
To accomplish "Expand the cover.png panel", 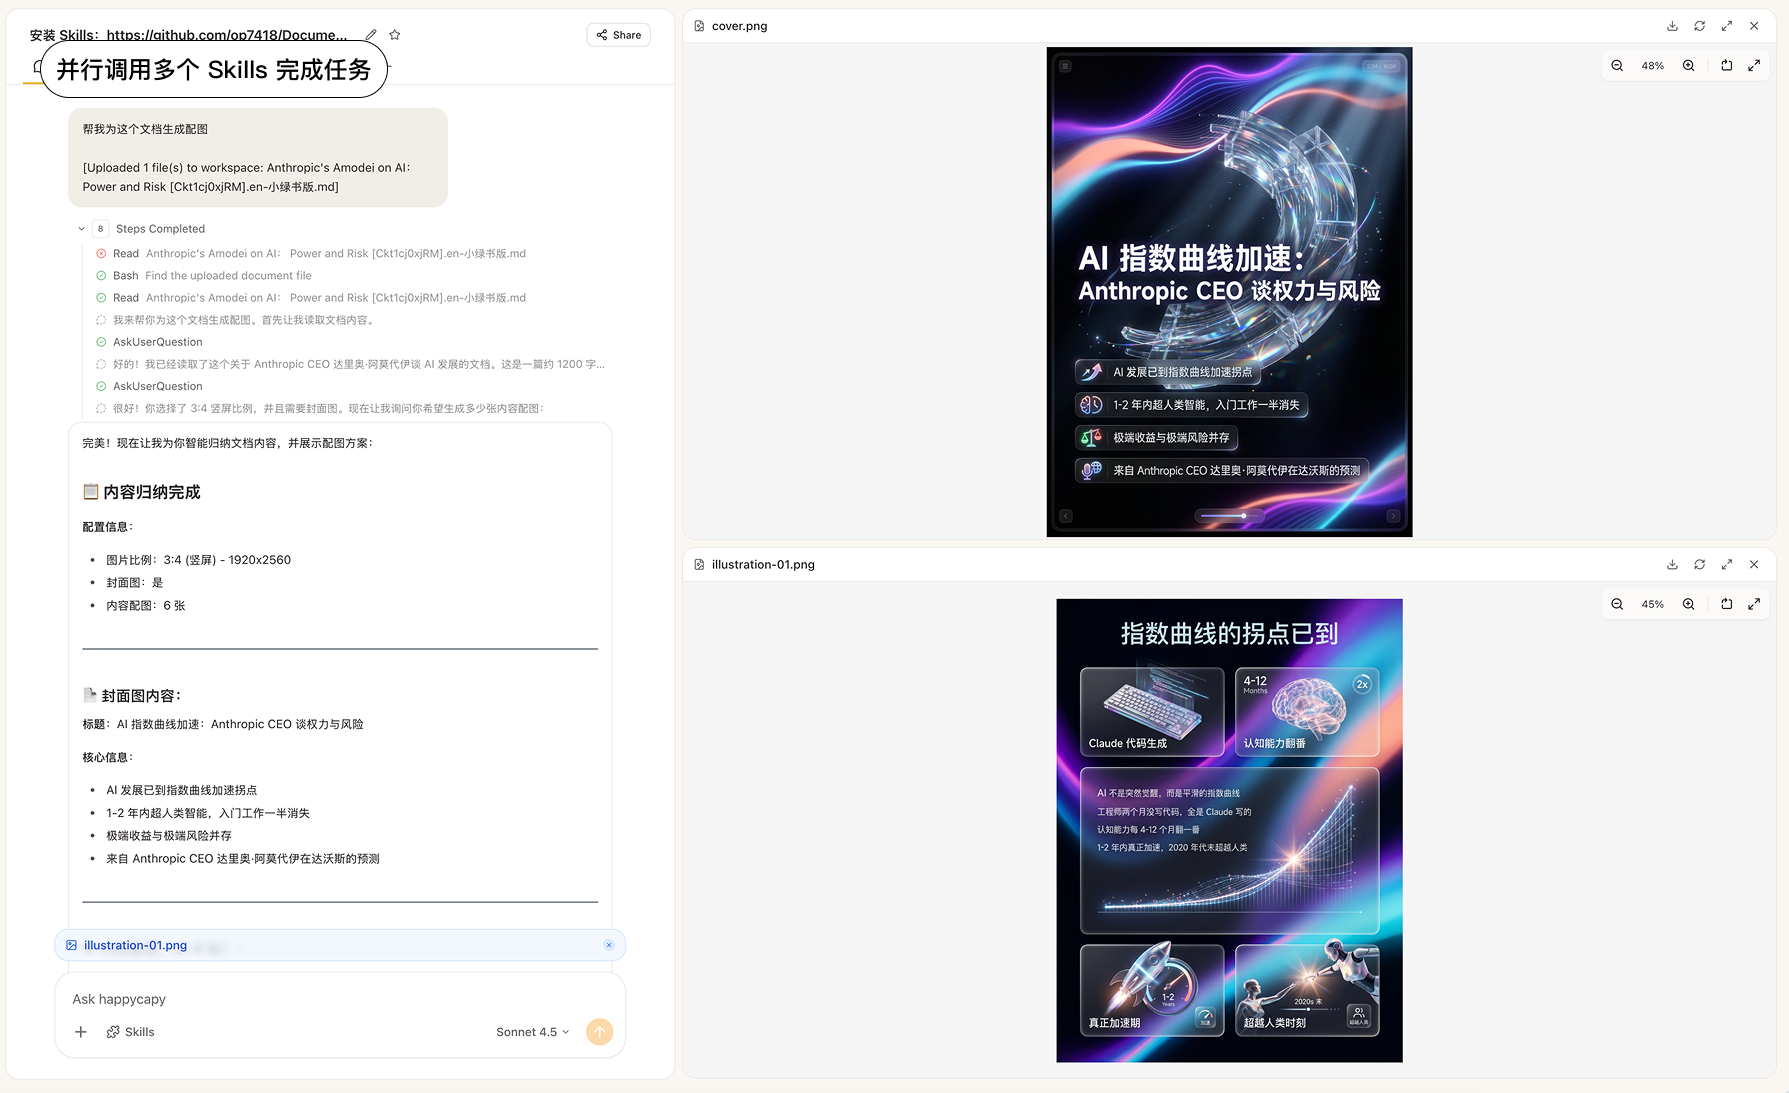I will (x=1727, y=26).
